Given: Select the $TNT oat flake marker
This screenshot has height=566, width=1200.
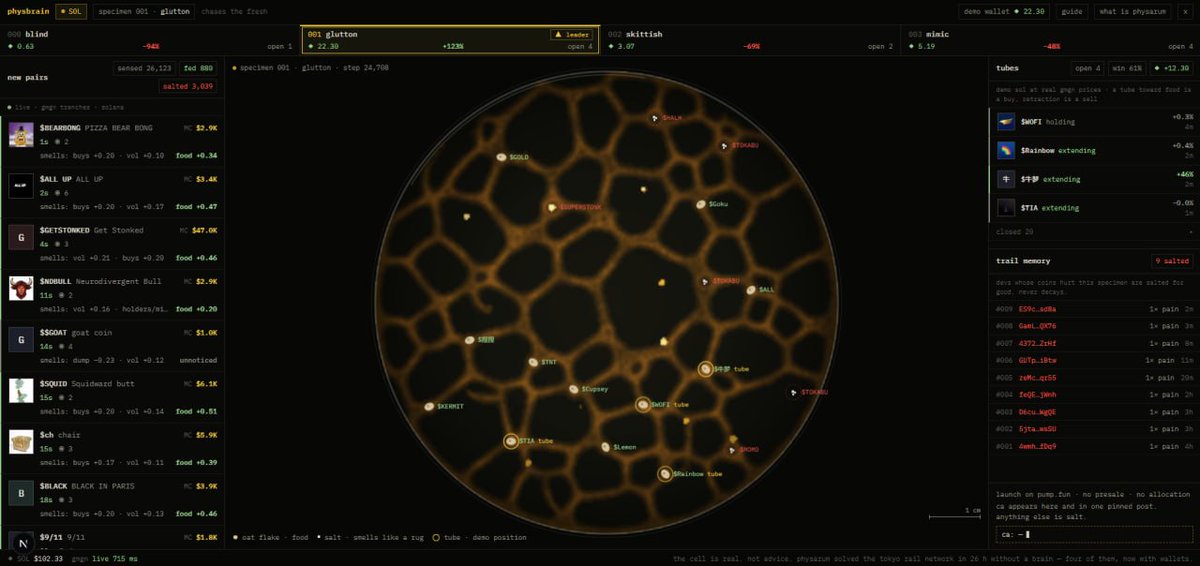Looking at the screenshot, I should [533, 363].
